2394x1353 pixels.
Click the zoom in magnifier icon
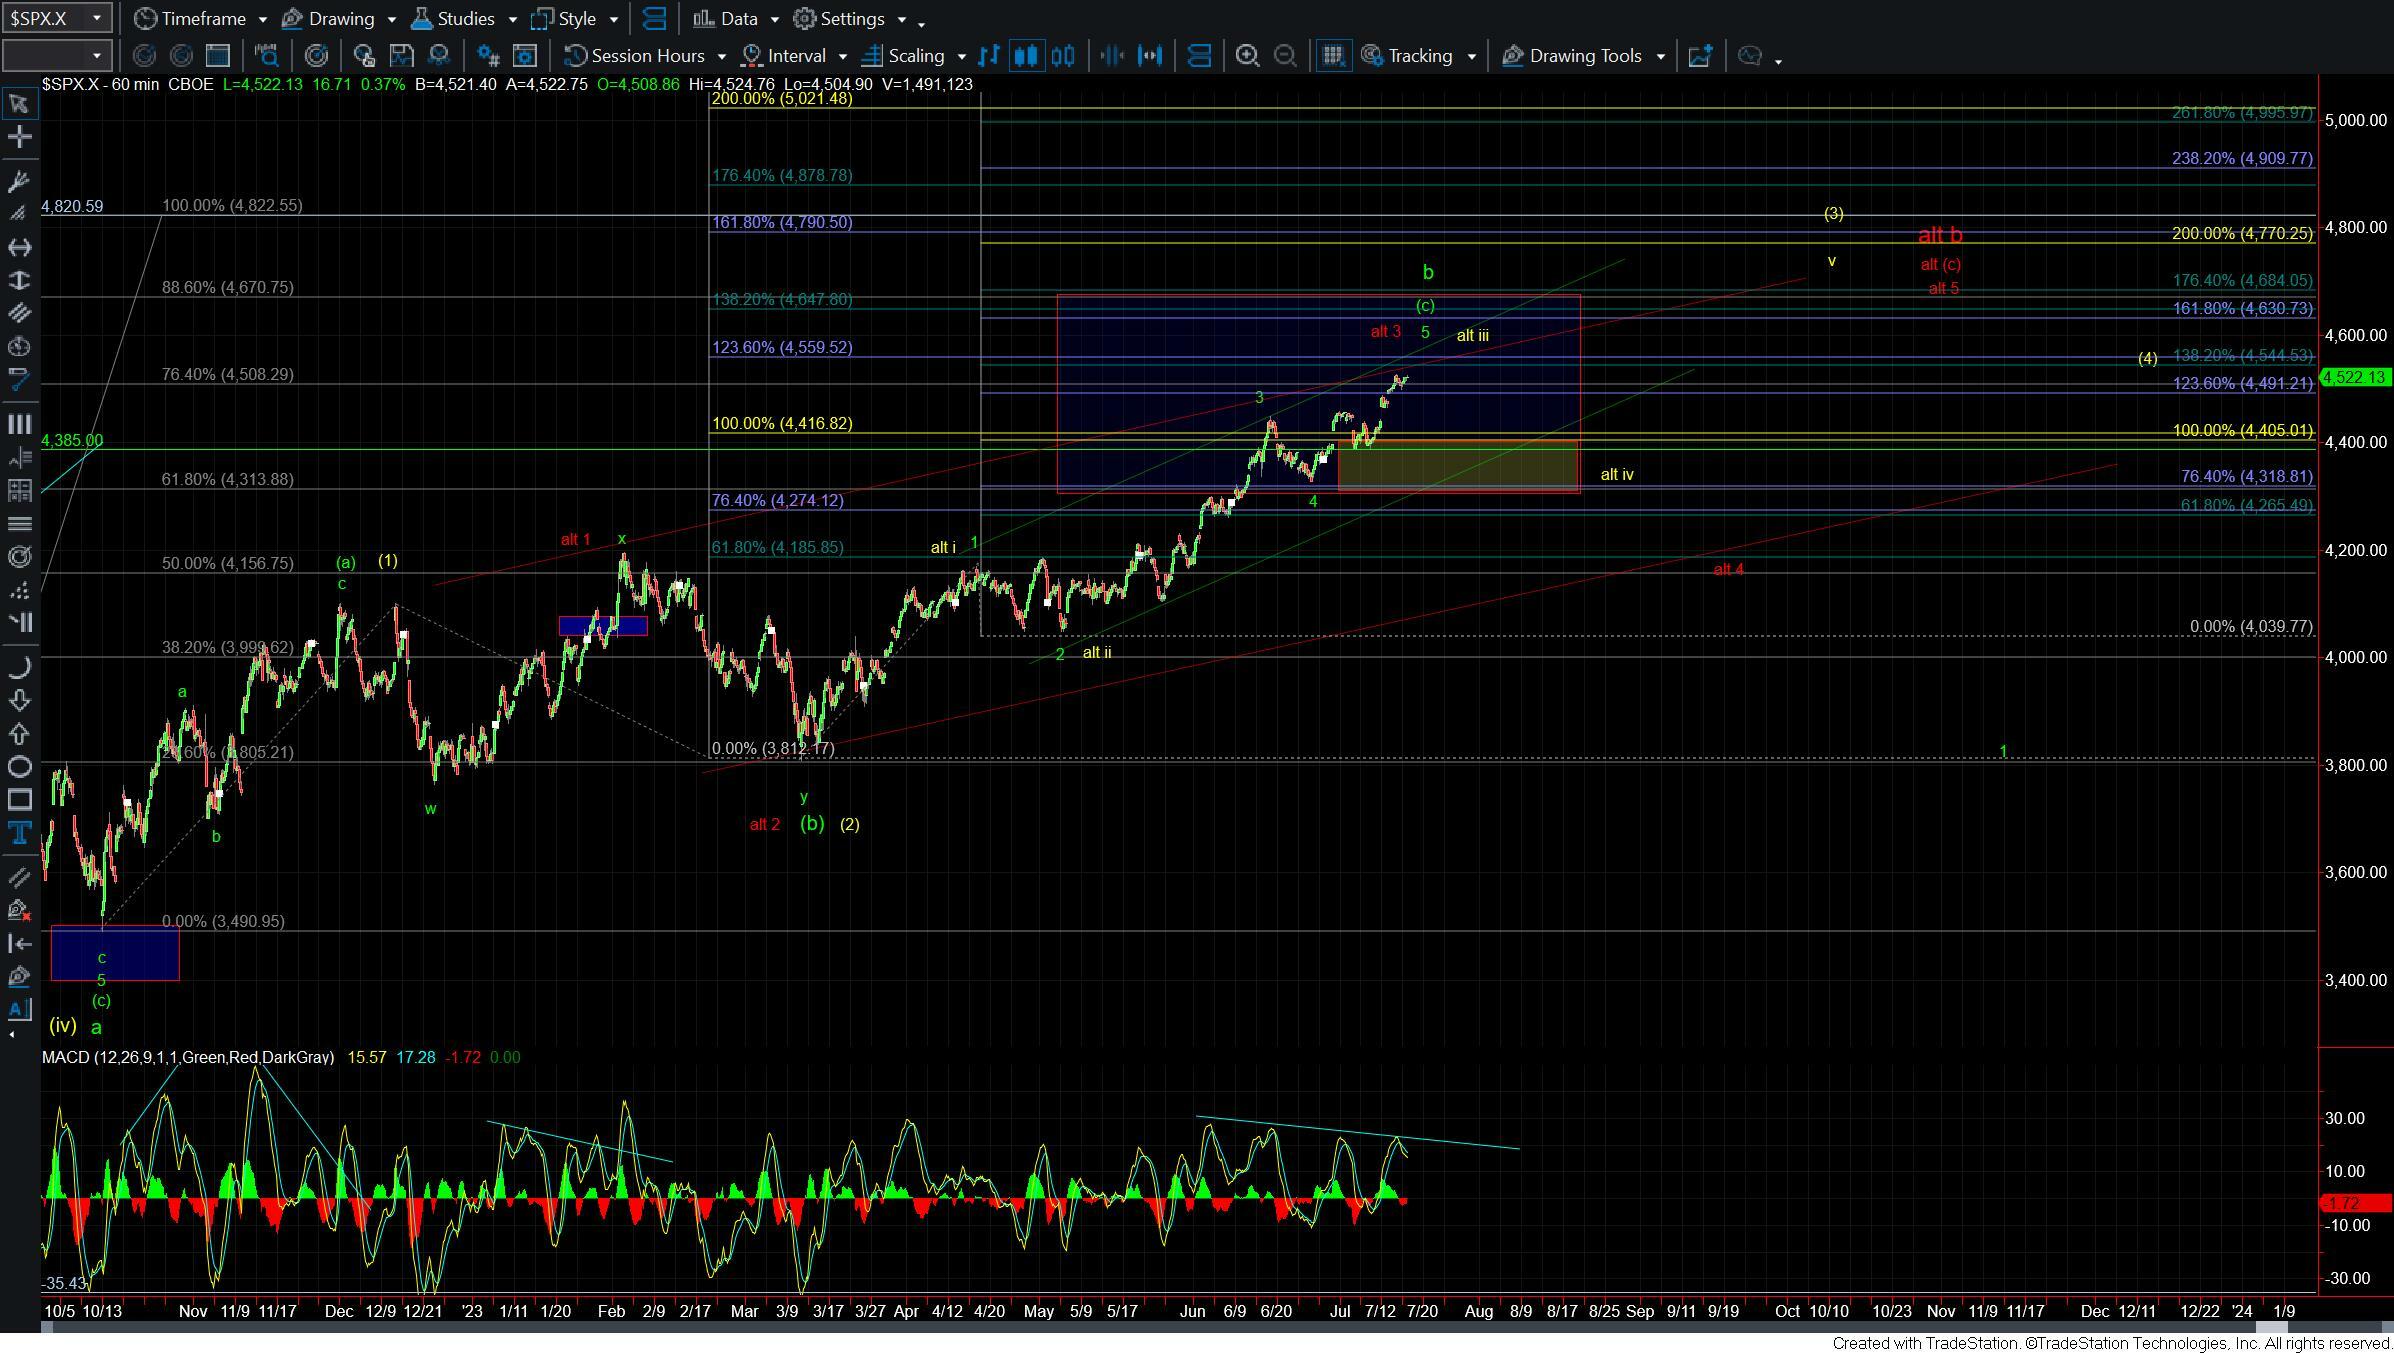1247,56
